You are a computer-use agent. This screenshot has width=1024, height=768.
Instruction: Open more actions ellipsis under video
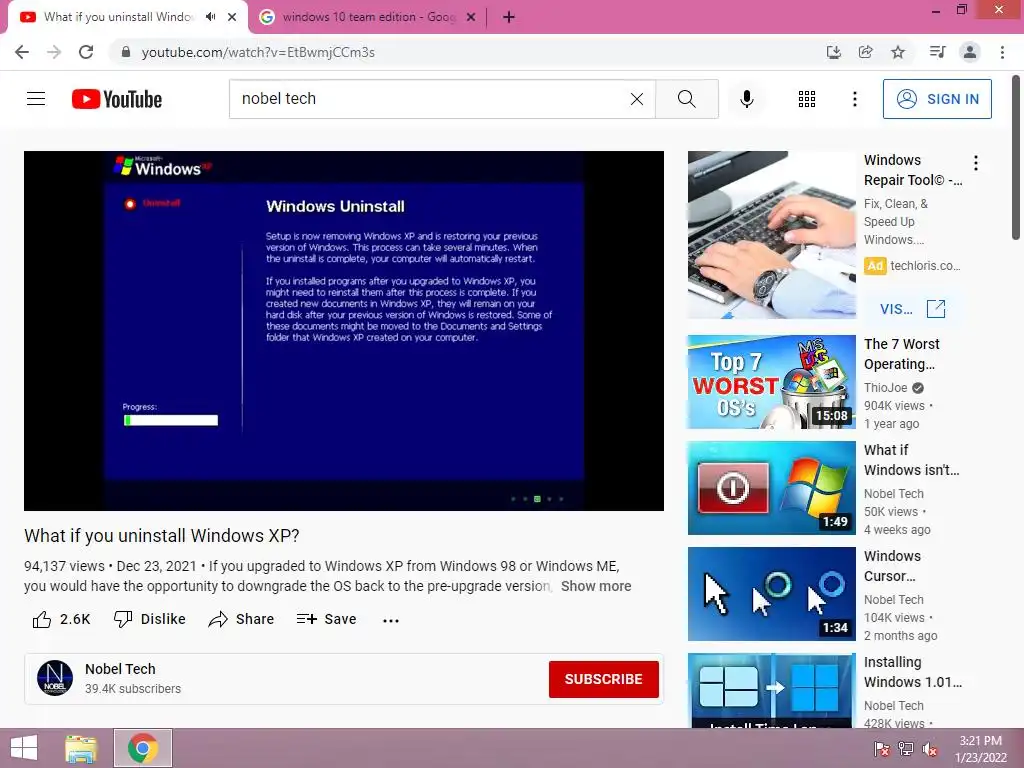tap(391, 620)
